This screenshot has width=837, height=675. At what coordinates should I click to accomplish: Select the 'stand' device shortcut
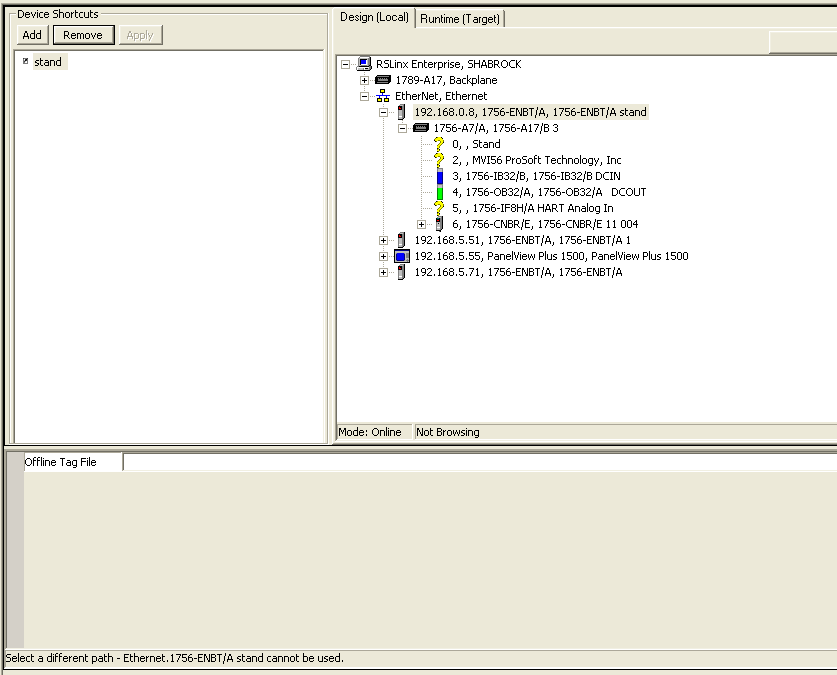click(48, 62)
